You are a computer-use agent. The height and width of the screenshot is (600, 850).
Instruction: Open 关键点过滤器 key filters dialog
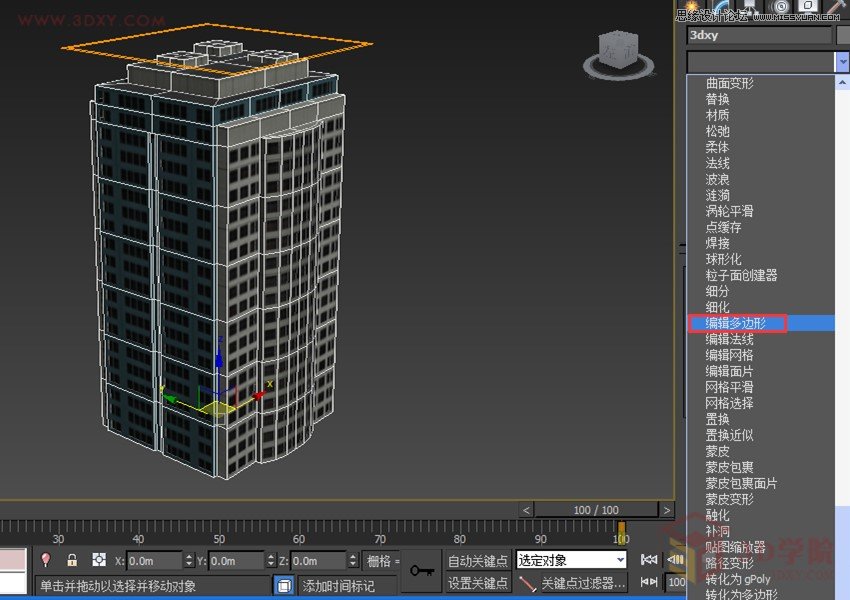(583, 584)
